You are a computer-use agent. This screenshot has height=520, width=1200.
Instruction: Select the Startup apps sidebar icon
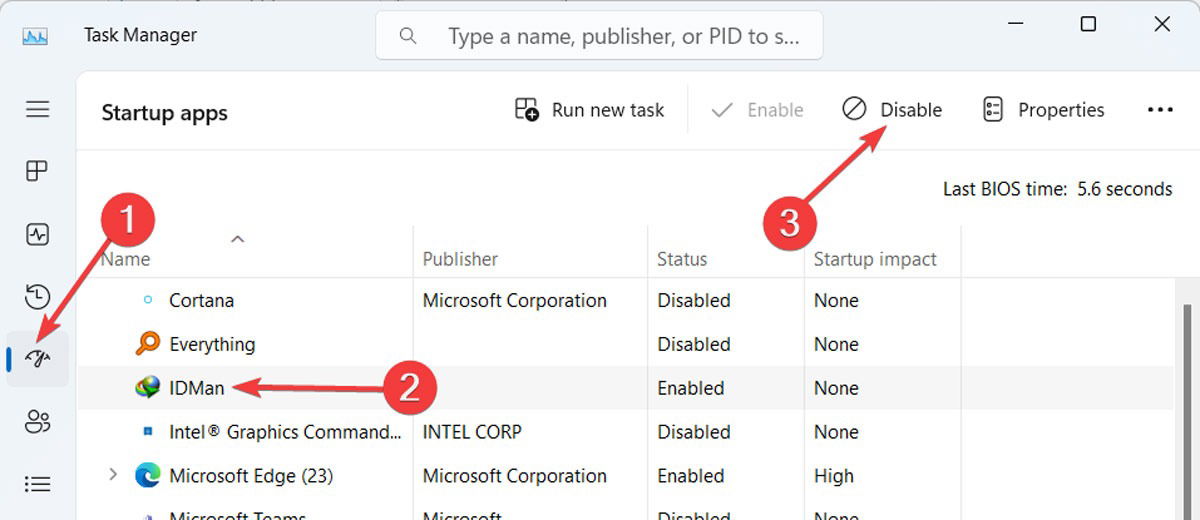37,359
